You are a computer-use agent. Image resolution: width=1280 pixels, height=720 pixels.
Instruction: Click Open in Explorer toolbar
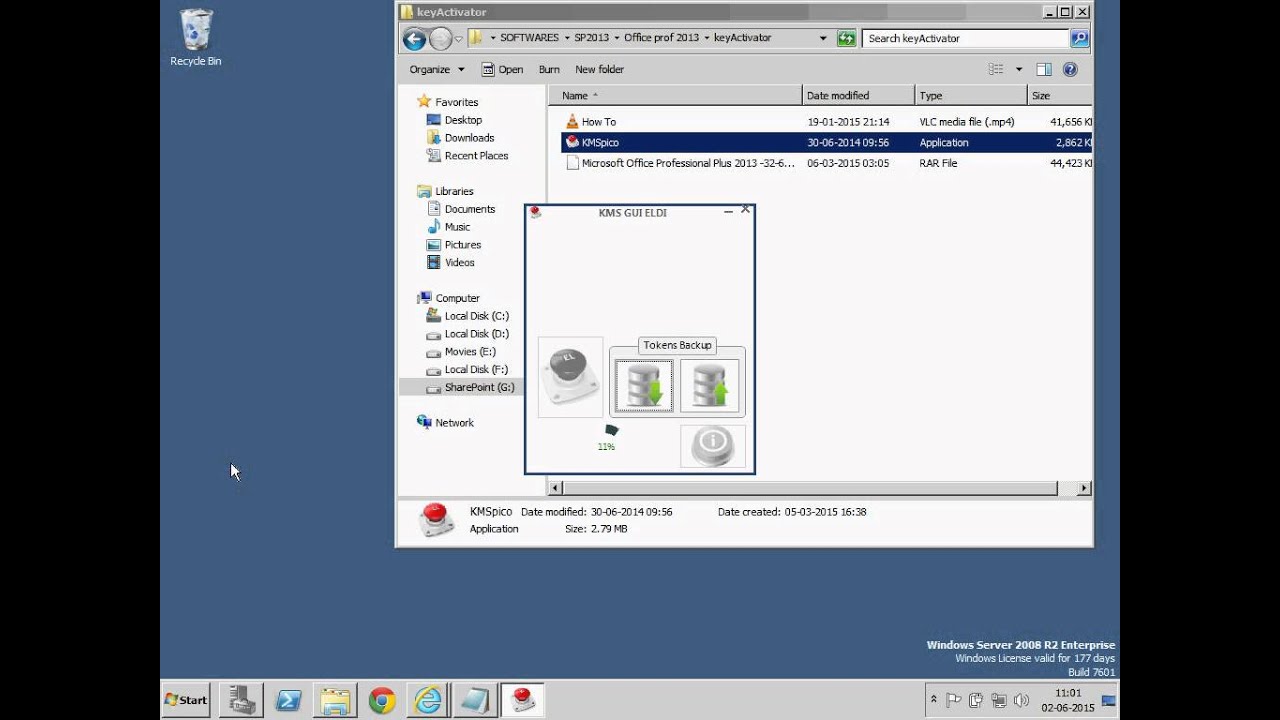pyautogui.click(x=502, y=69)
